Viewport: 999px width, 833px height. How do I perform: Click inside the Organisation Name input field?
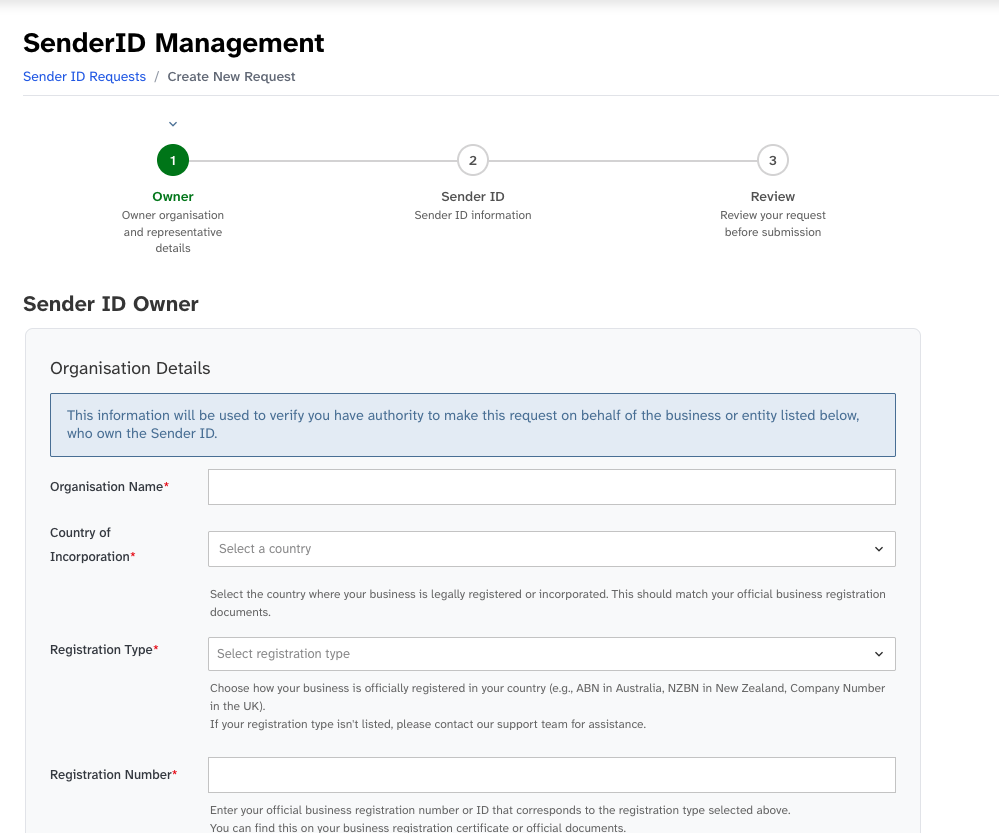pos(551,487)
